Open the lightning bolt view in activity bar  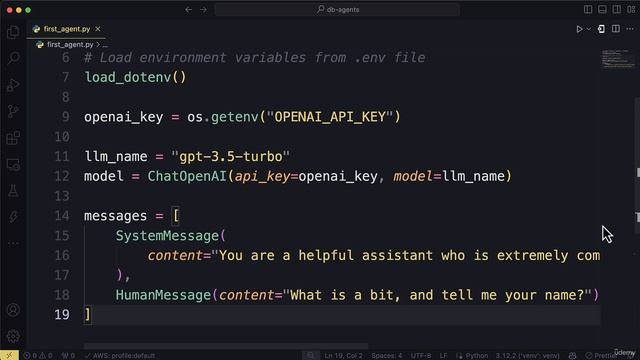[x=13, y=217]
